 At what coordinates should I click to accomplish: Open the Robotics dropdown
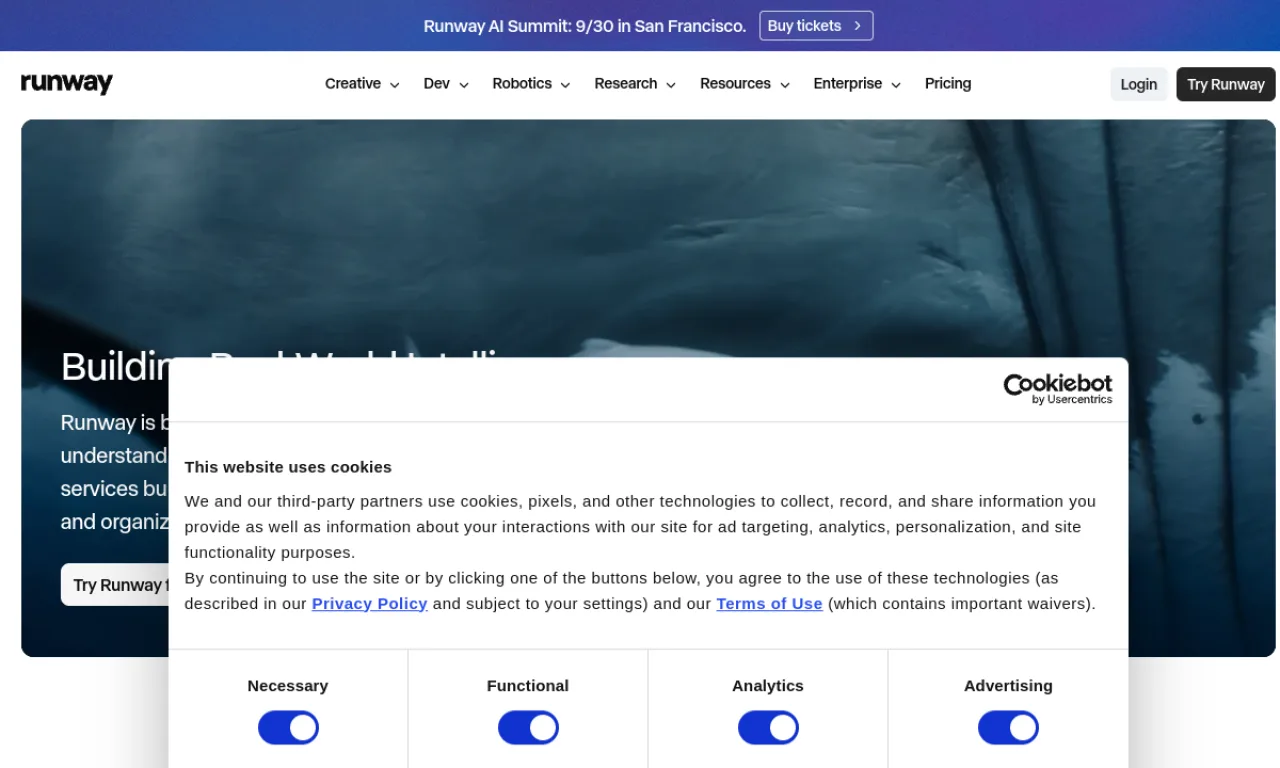point(531,84)
